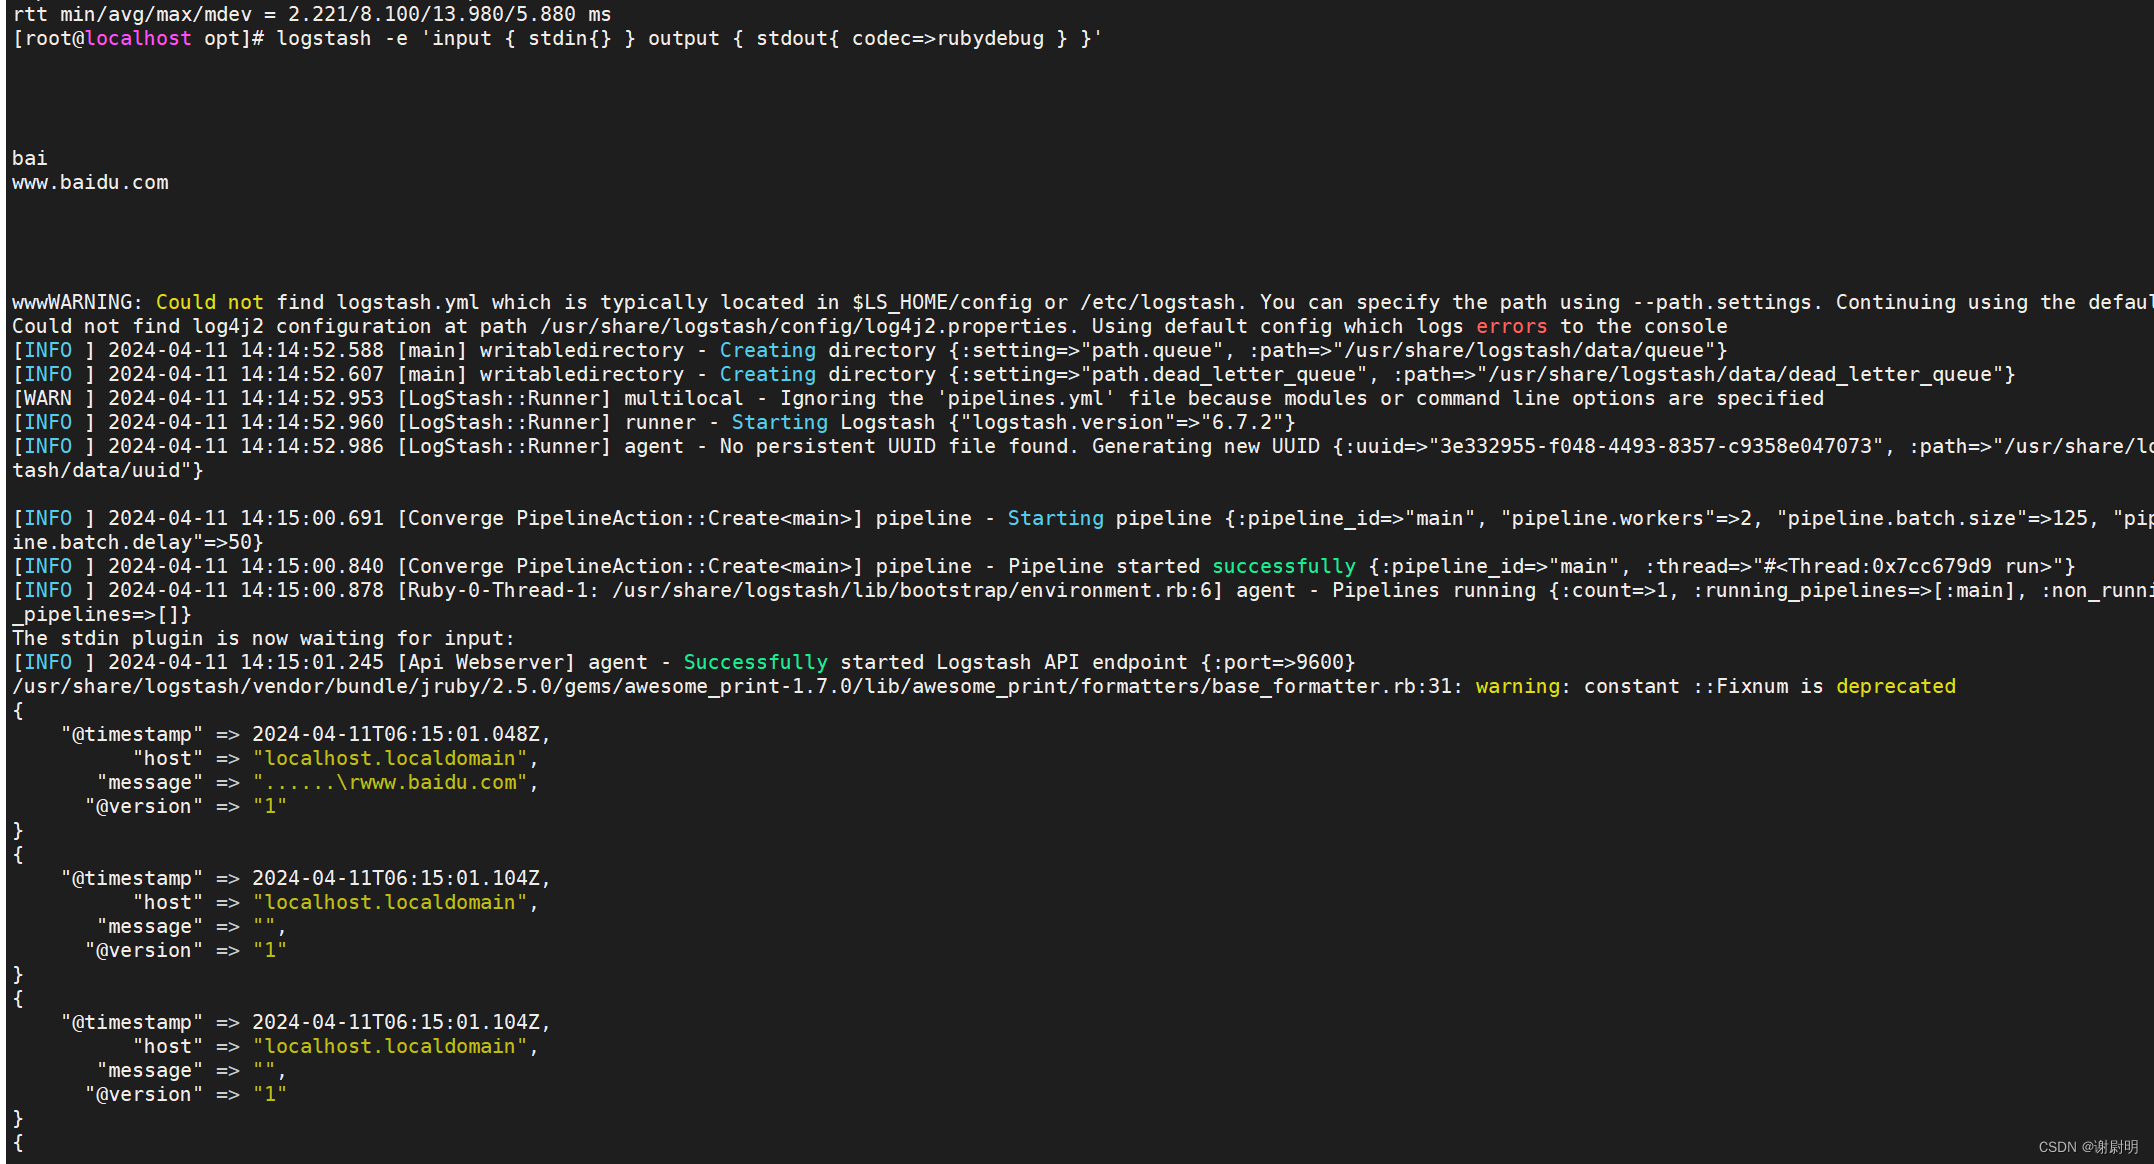This screenshot has height=1164, width=2154.
Task: Select the port=>9600 text
Action: [x=1277, y=663]
